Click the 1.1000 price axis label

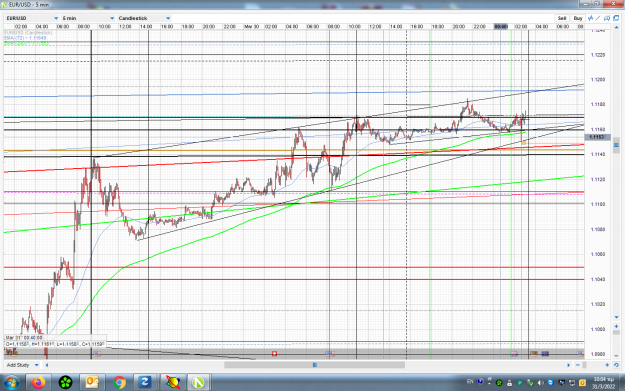[597, 329]
